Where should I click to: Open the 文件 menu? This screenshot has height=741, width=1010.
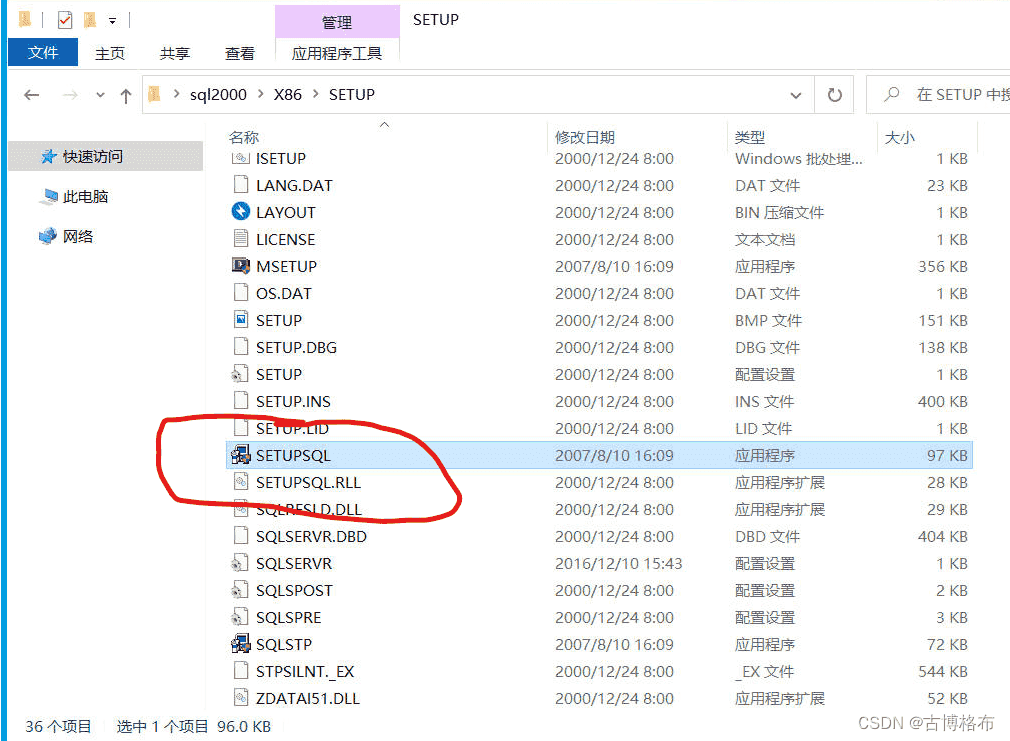tap(43, 53)
